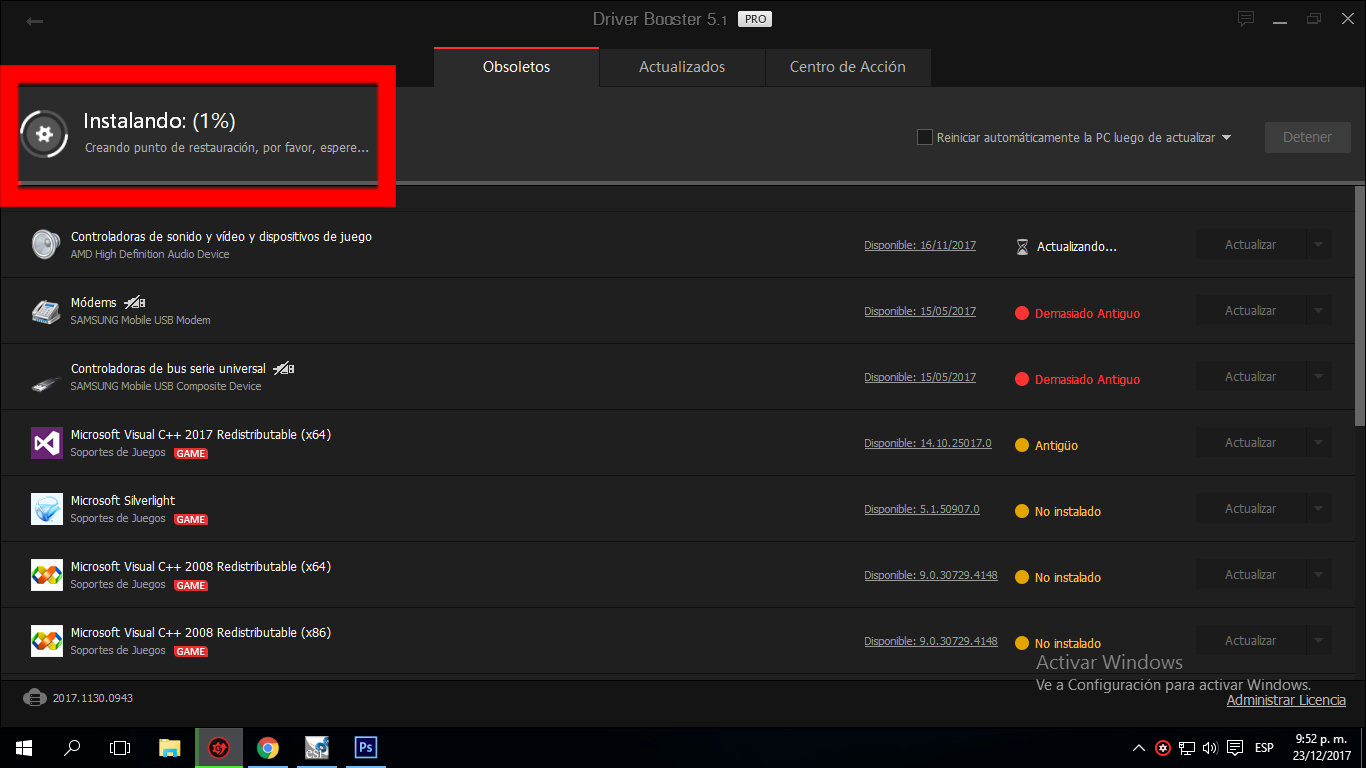The image size is (1366, 768).
Task: Launch Google Chrome from taskbar
Action: pos(267,747)
